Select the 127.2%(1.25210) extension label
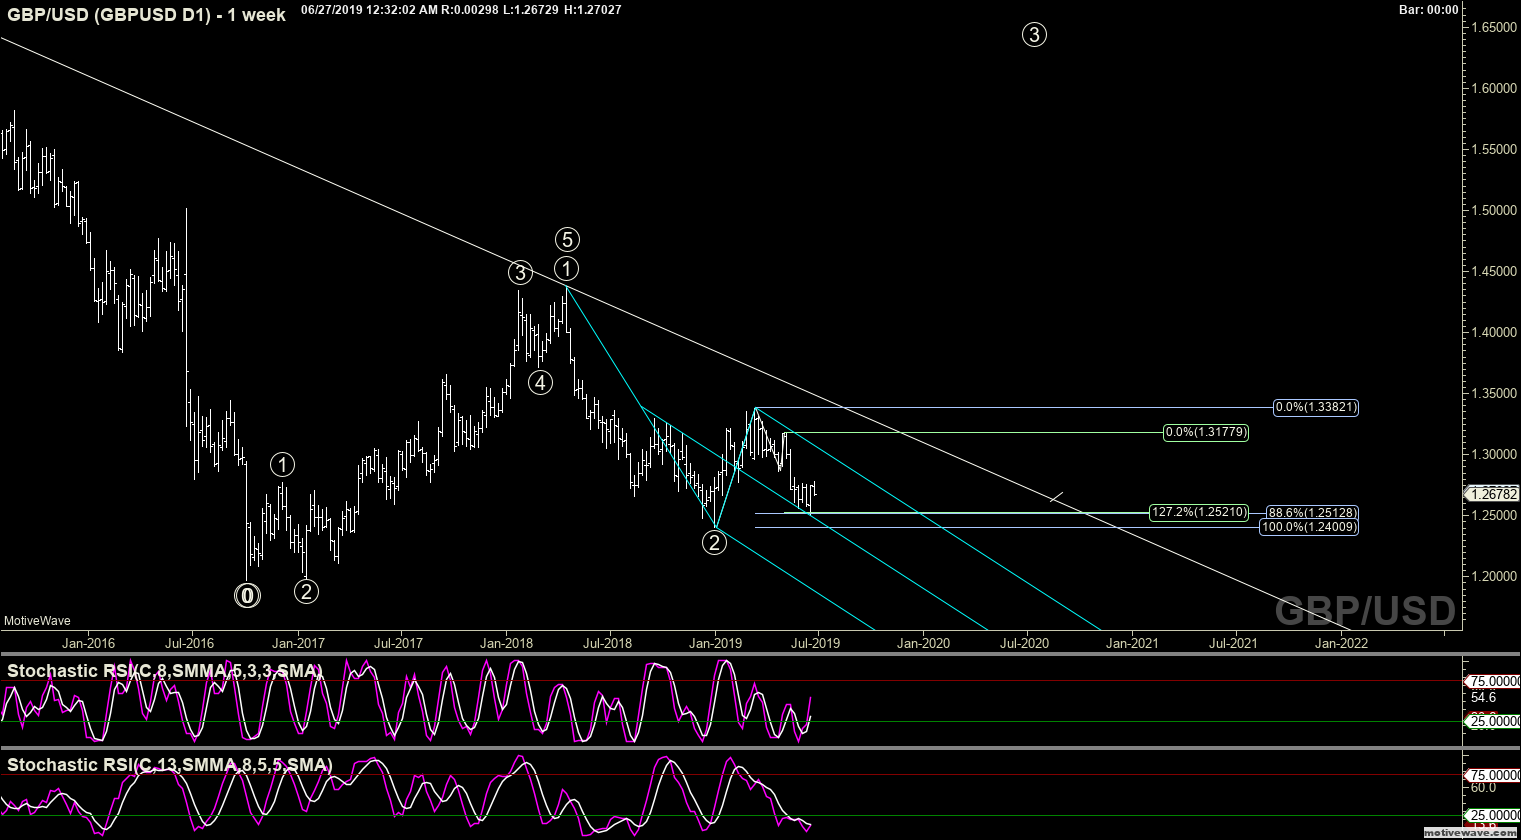Viewport: 1521px width, 840px height. (x=1199, y=512)
